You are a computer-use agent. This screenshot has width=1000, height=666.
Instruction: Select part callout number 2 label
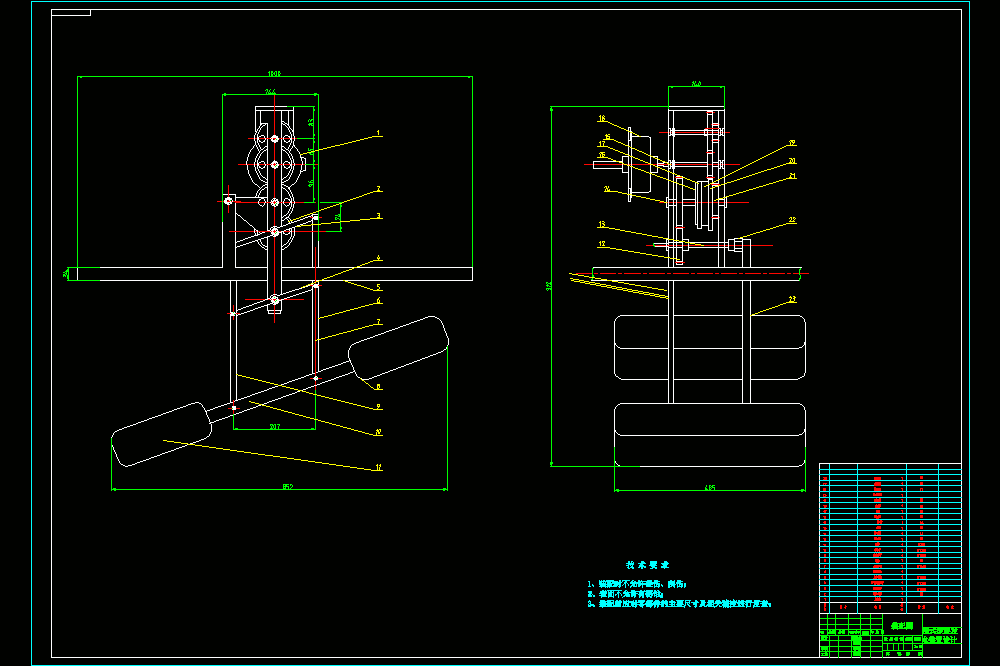(x=378, y=189)
